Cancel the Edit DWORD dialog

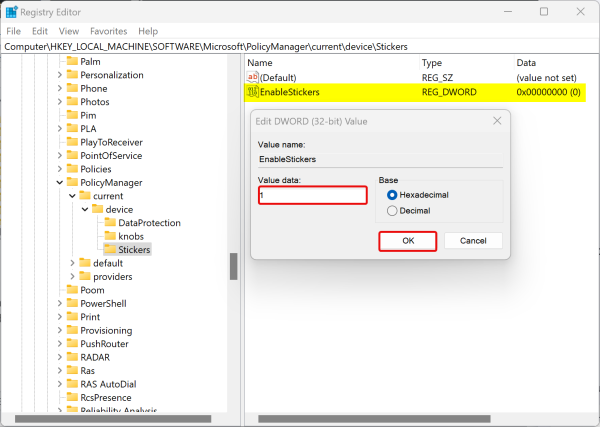coord(466,241)
